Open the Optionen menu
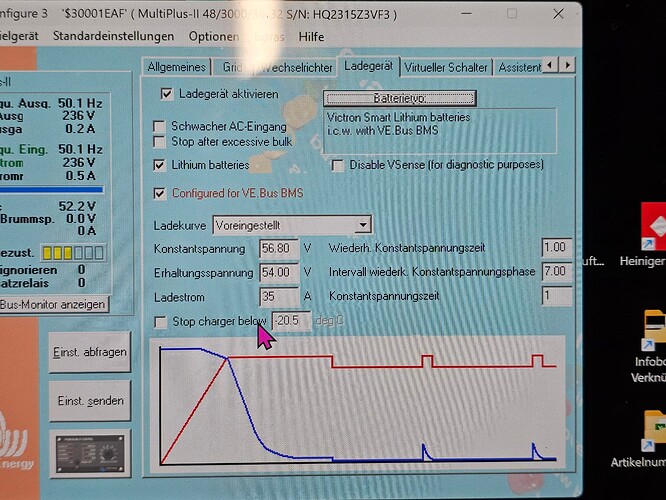Screen dimensions: 666x500 (214, 37)
